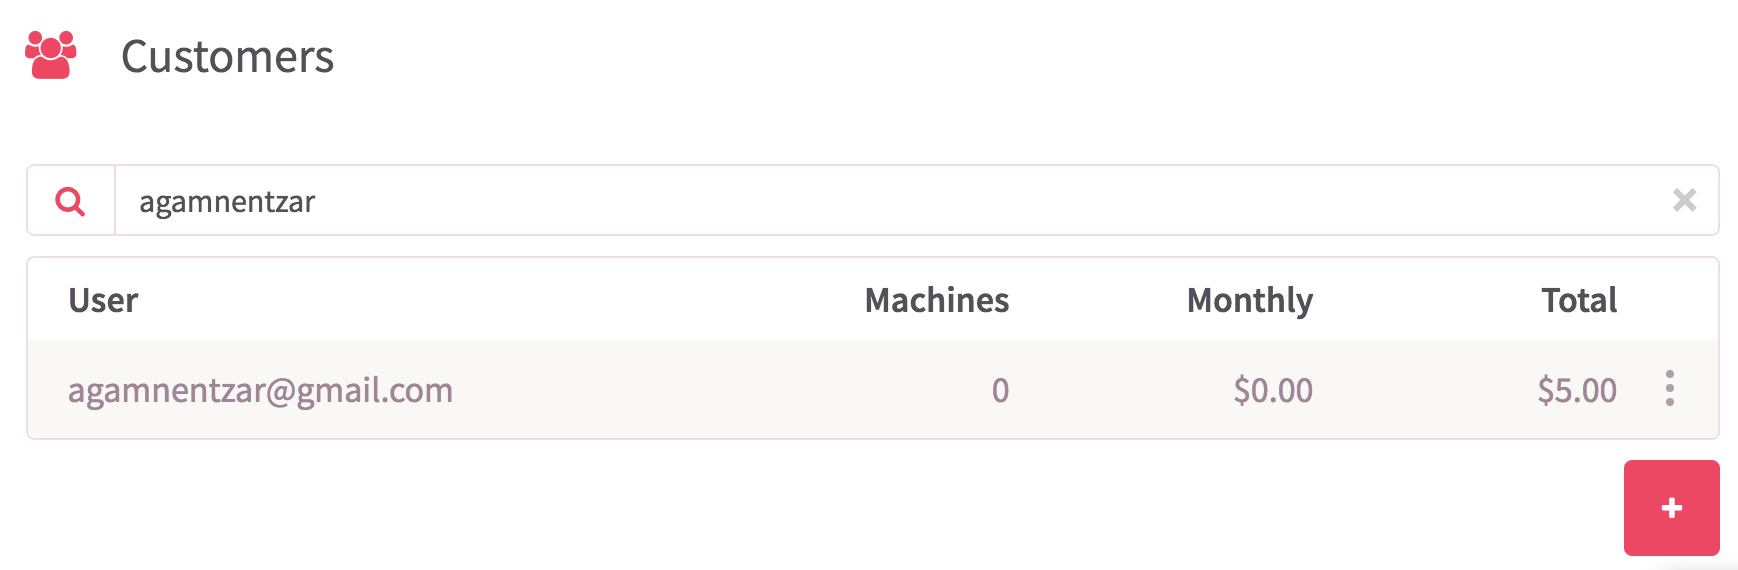Click the plus symbol in red button
Viewport: 1738px width, 570px height.
(1671, 508)
